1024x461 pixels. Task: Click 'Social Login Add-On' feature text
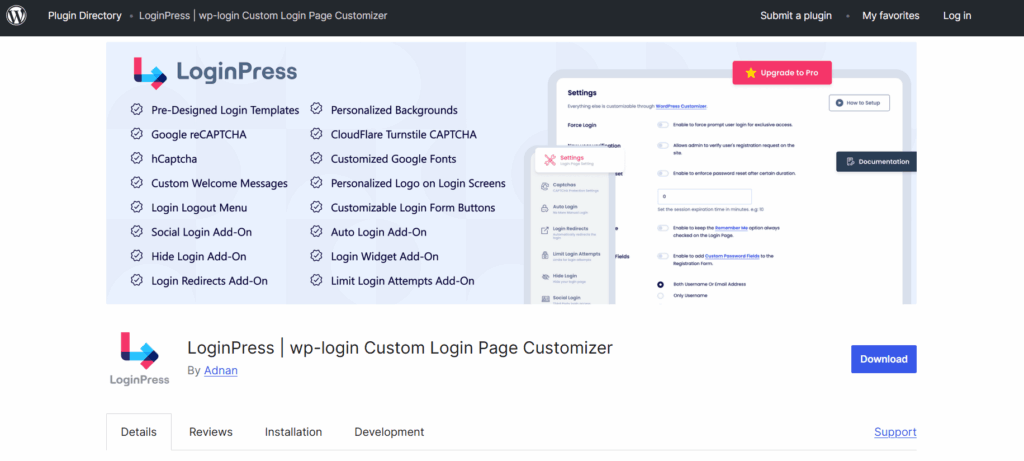[x=202, y=232]
